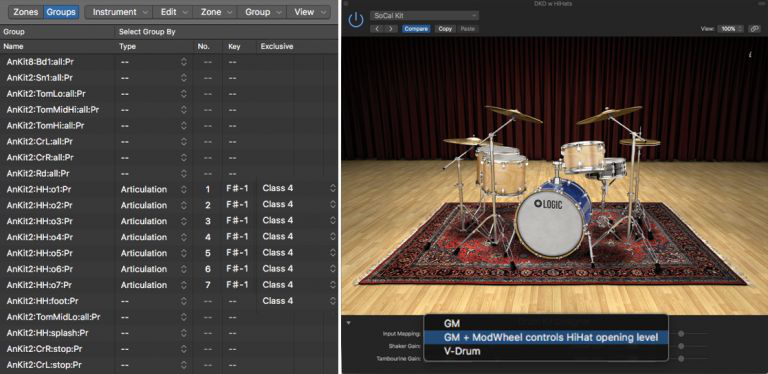
Task: Click articulation No. 3 cell for HH:o3
Action: click(x=208, y=221)
